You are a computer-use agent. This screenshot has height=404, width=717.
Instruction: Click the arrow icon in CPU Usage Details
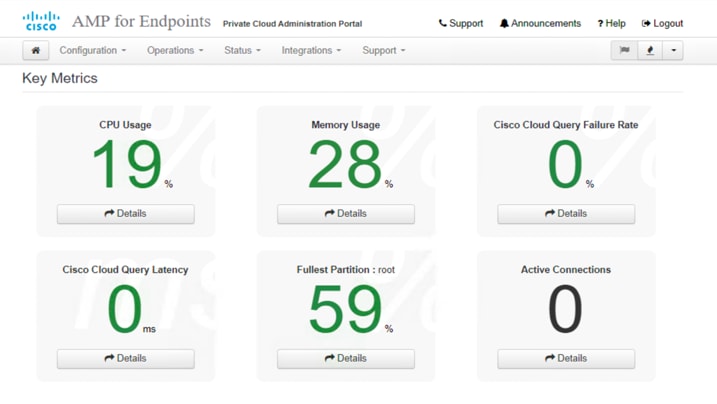click(109, 213)
